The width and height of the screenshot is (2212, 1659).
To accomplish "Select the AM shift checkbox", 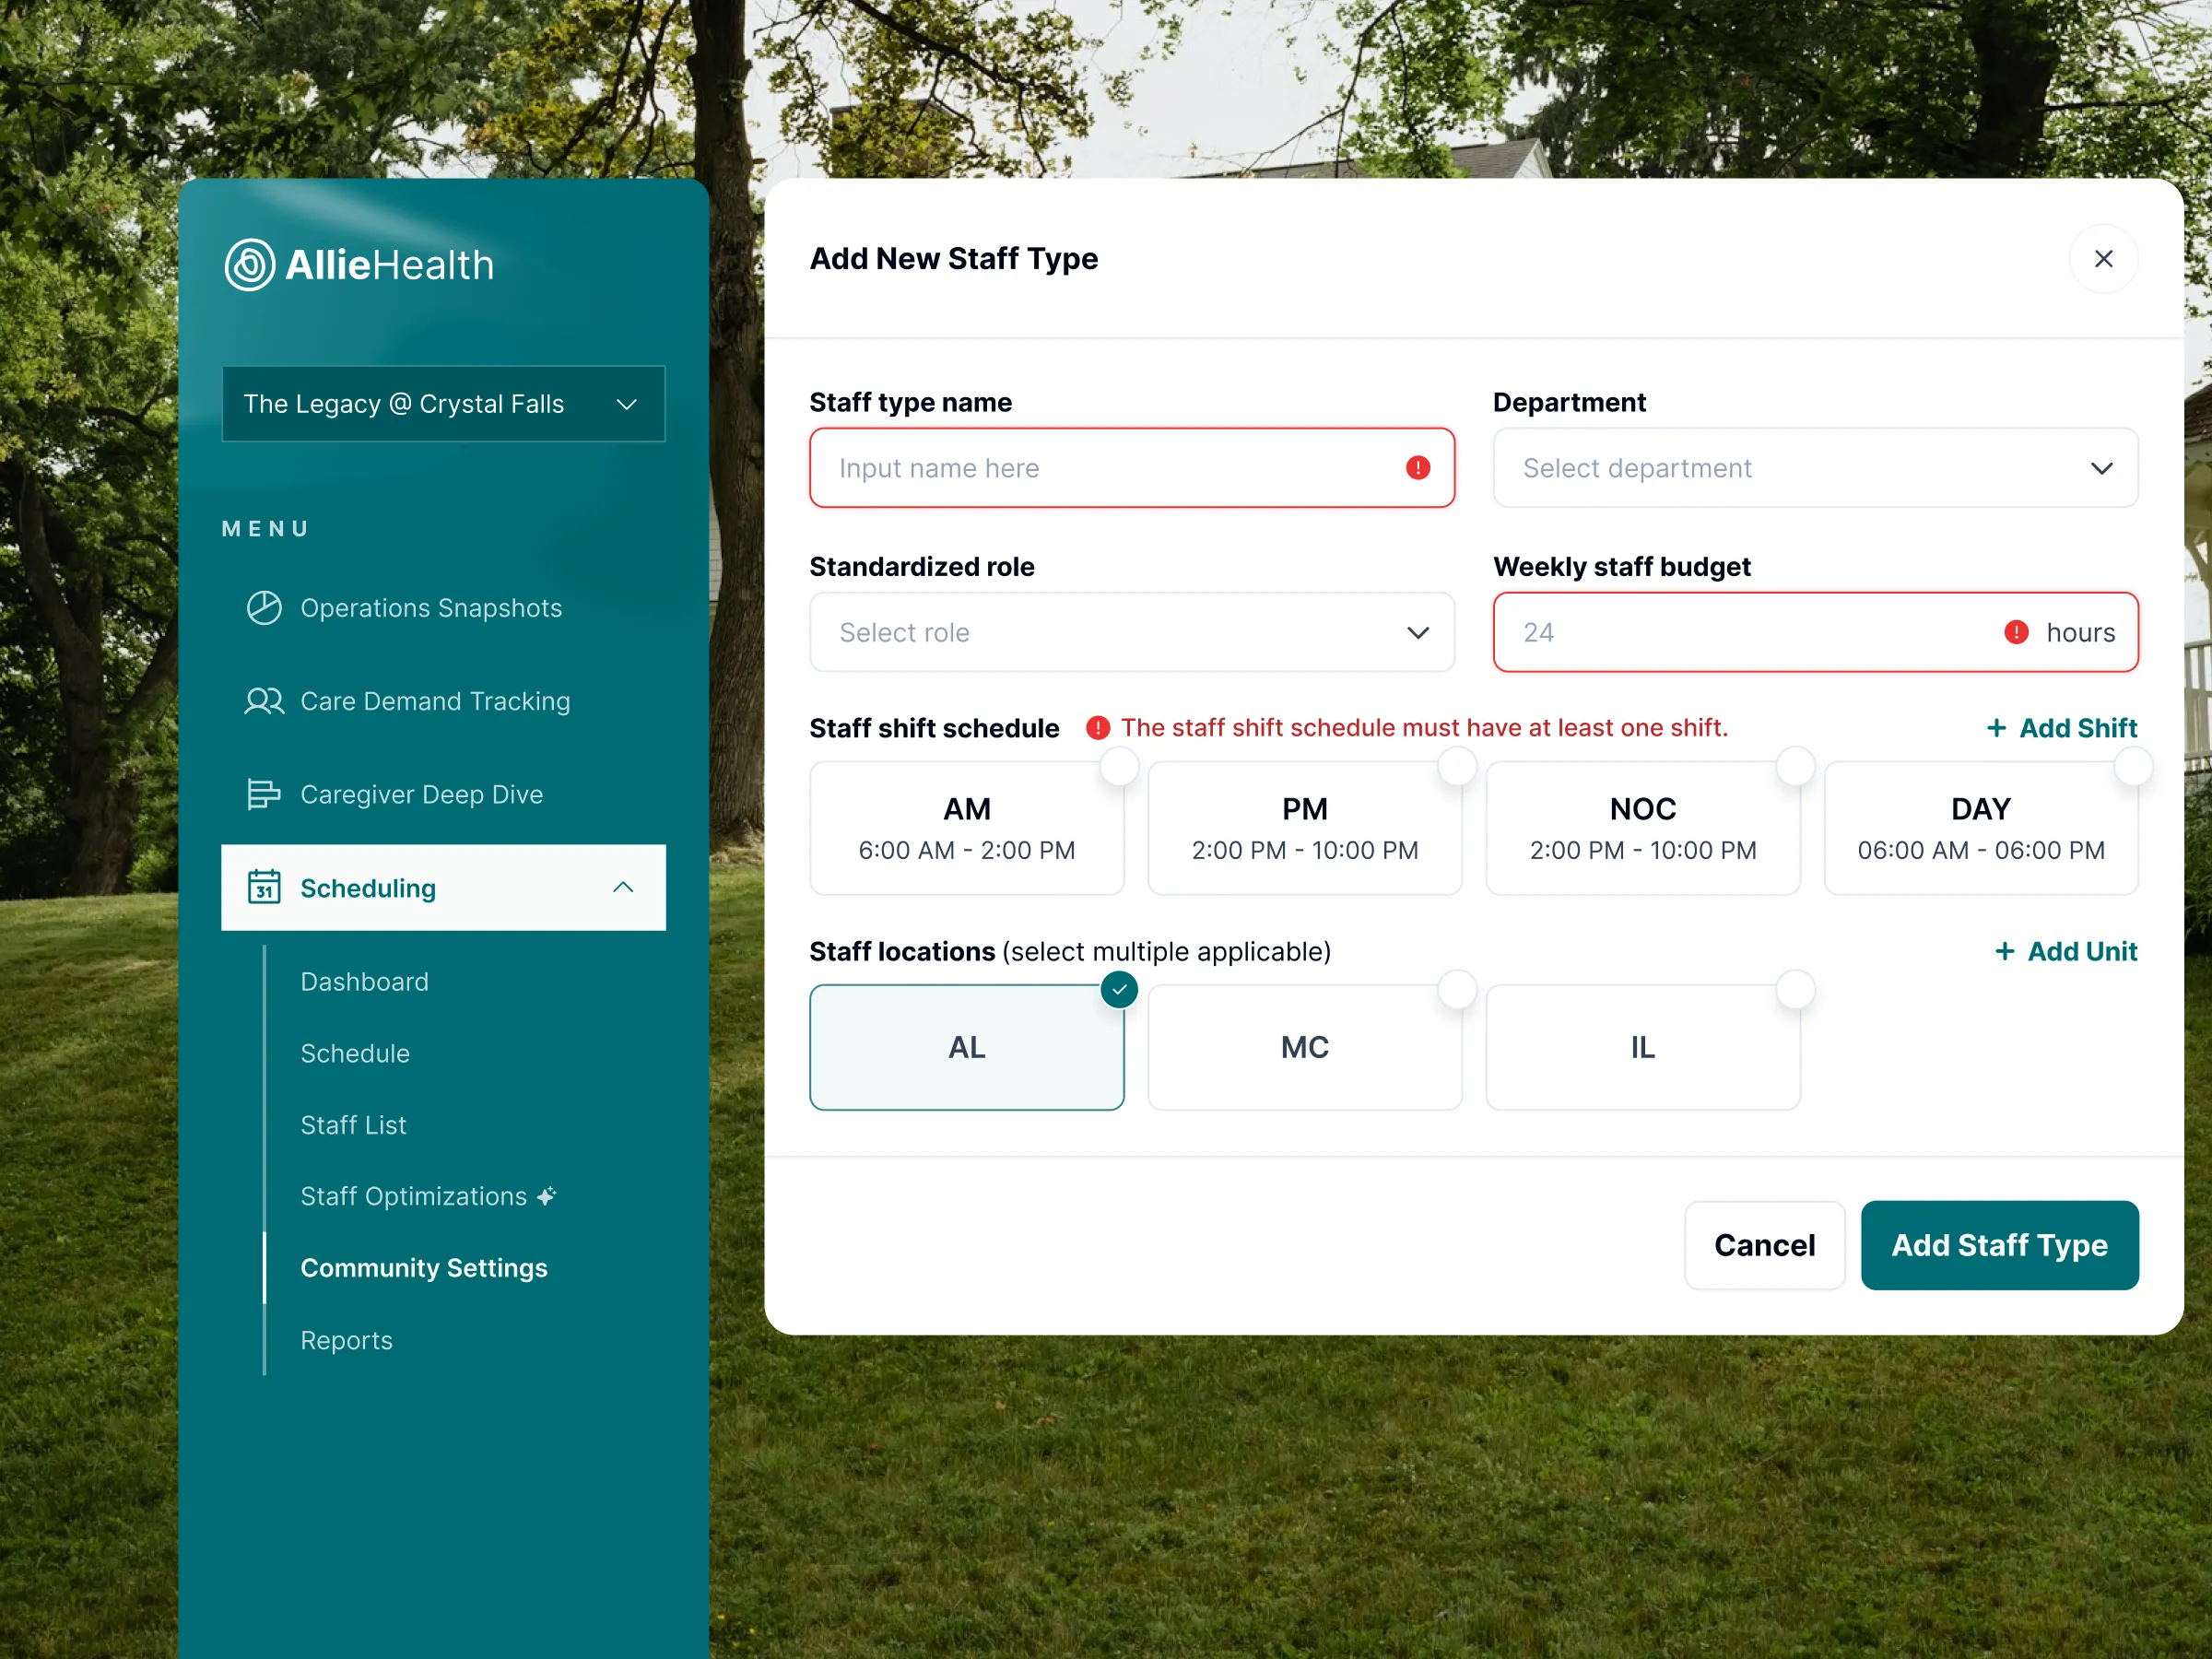I will [1118, 768].
